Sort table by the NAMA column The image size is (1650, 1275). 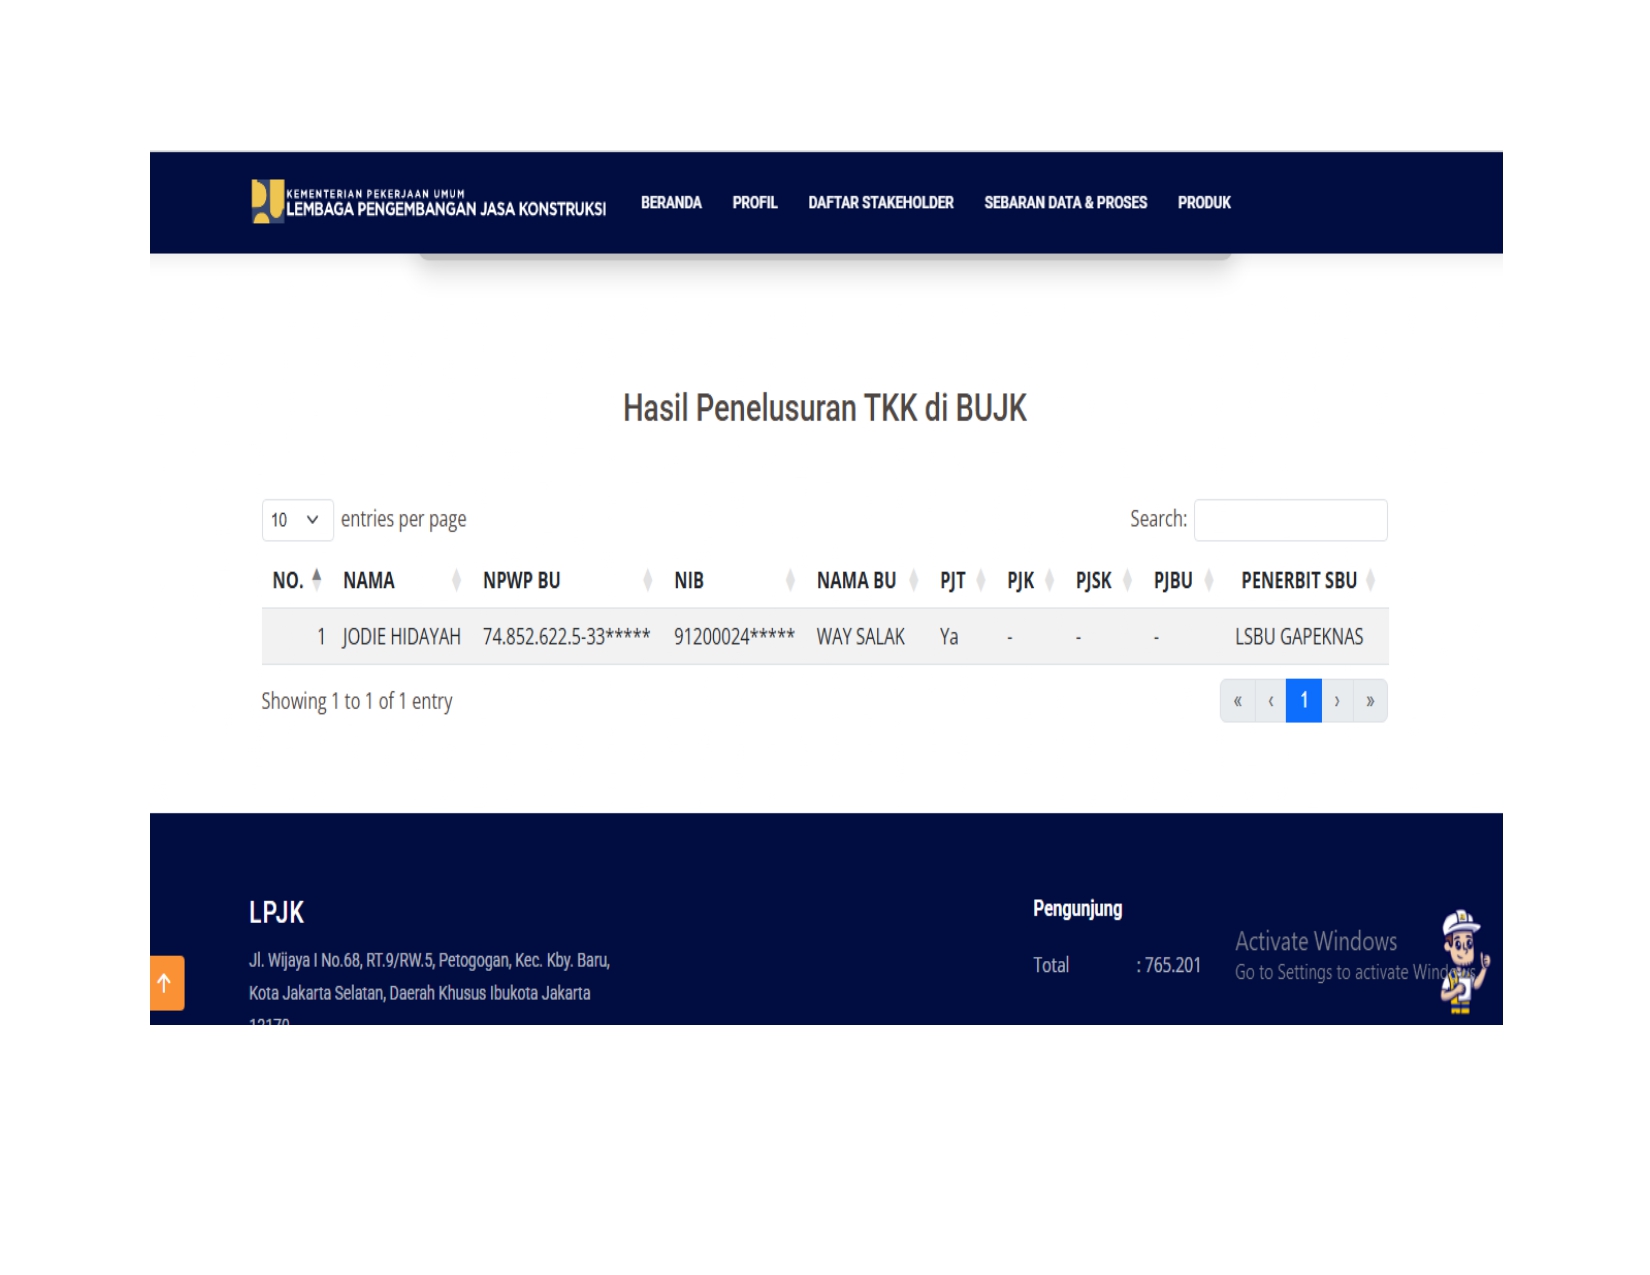(456, 580)
